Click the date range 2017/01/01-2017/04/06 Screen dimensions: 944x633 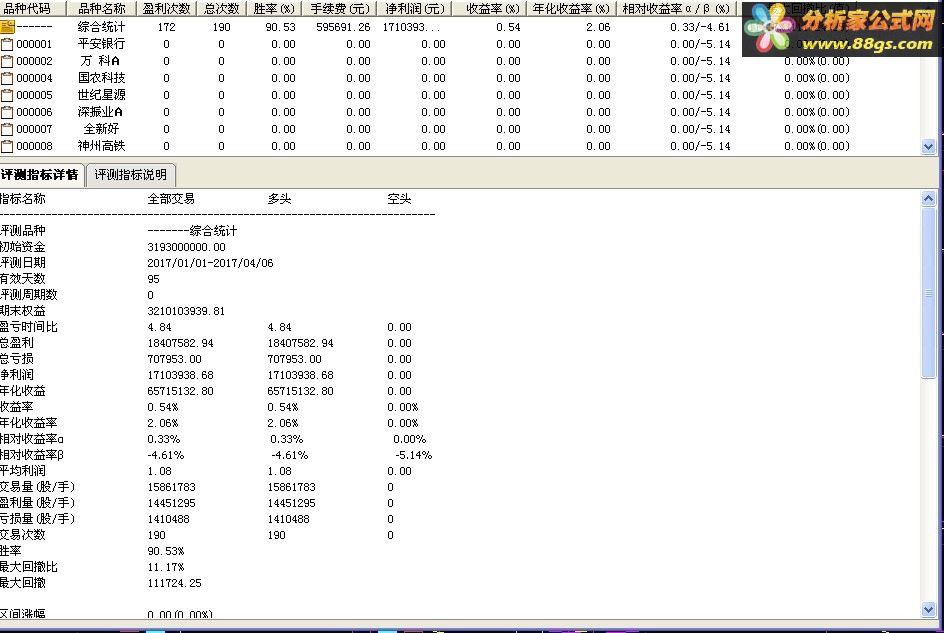[x=210, y=263]
